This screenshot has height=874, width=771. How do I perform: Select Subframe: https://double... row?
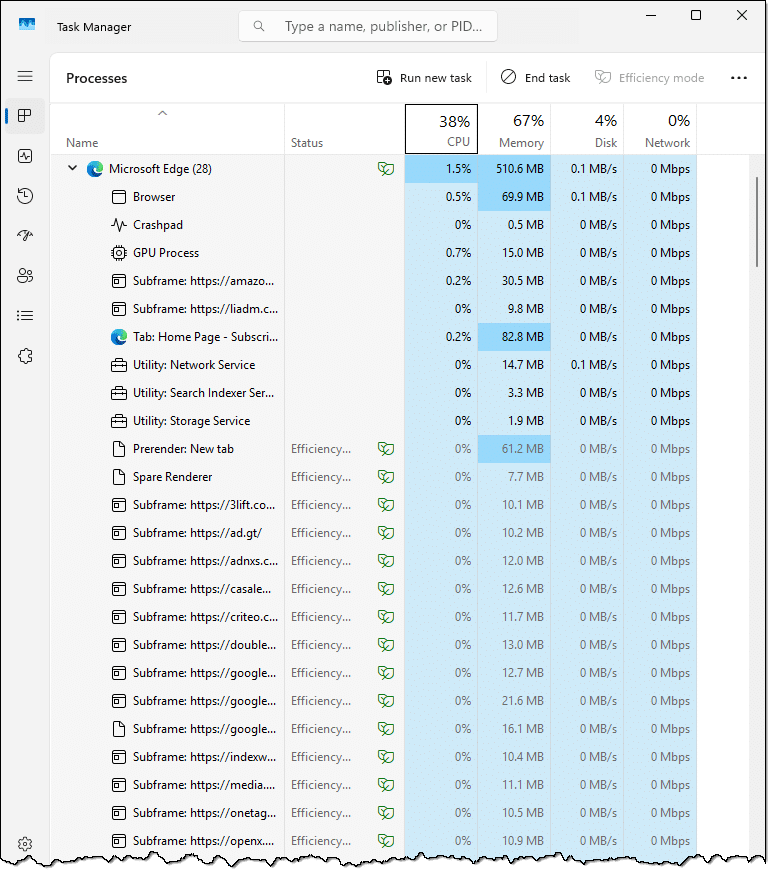click(374, 645)
